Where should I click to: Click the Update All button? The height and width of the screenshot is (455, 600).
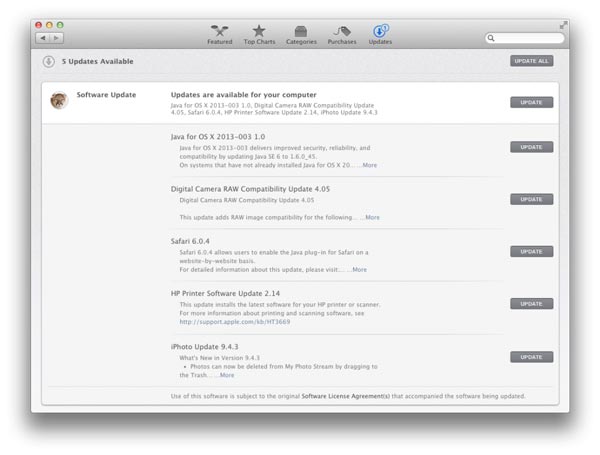(531, 61)
